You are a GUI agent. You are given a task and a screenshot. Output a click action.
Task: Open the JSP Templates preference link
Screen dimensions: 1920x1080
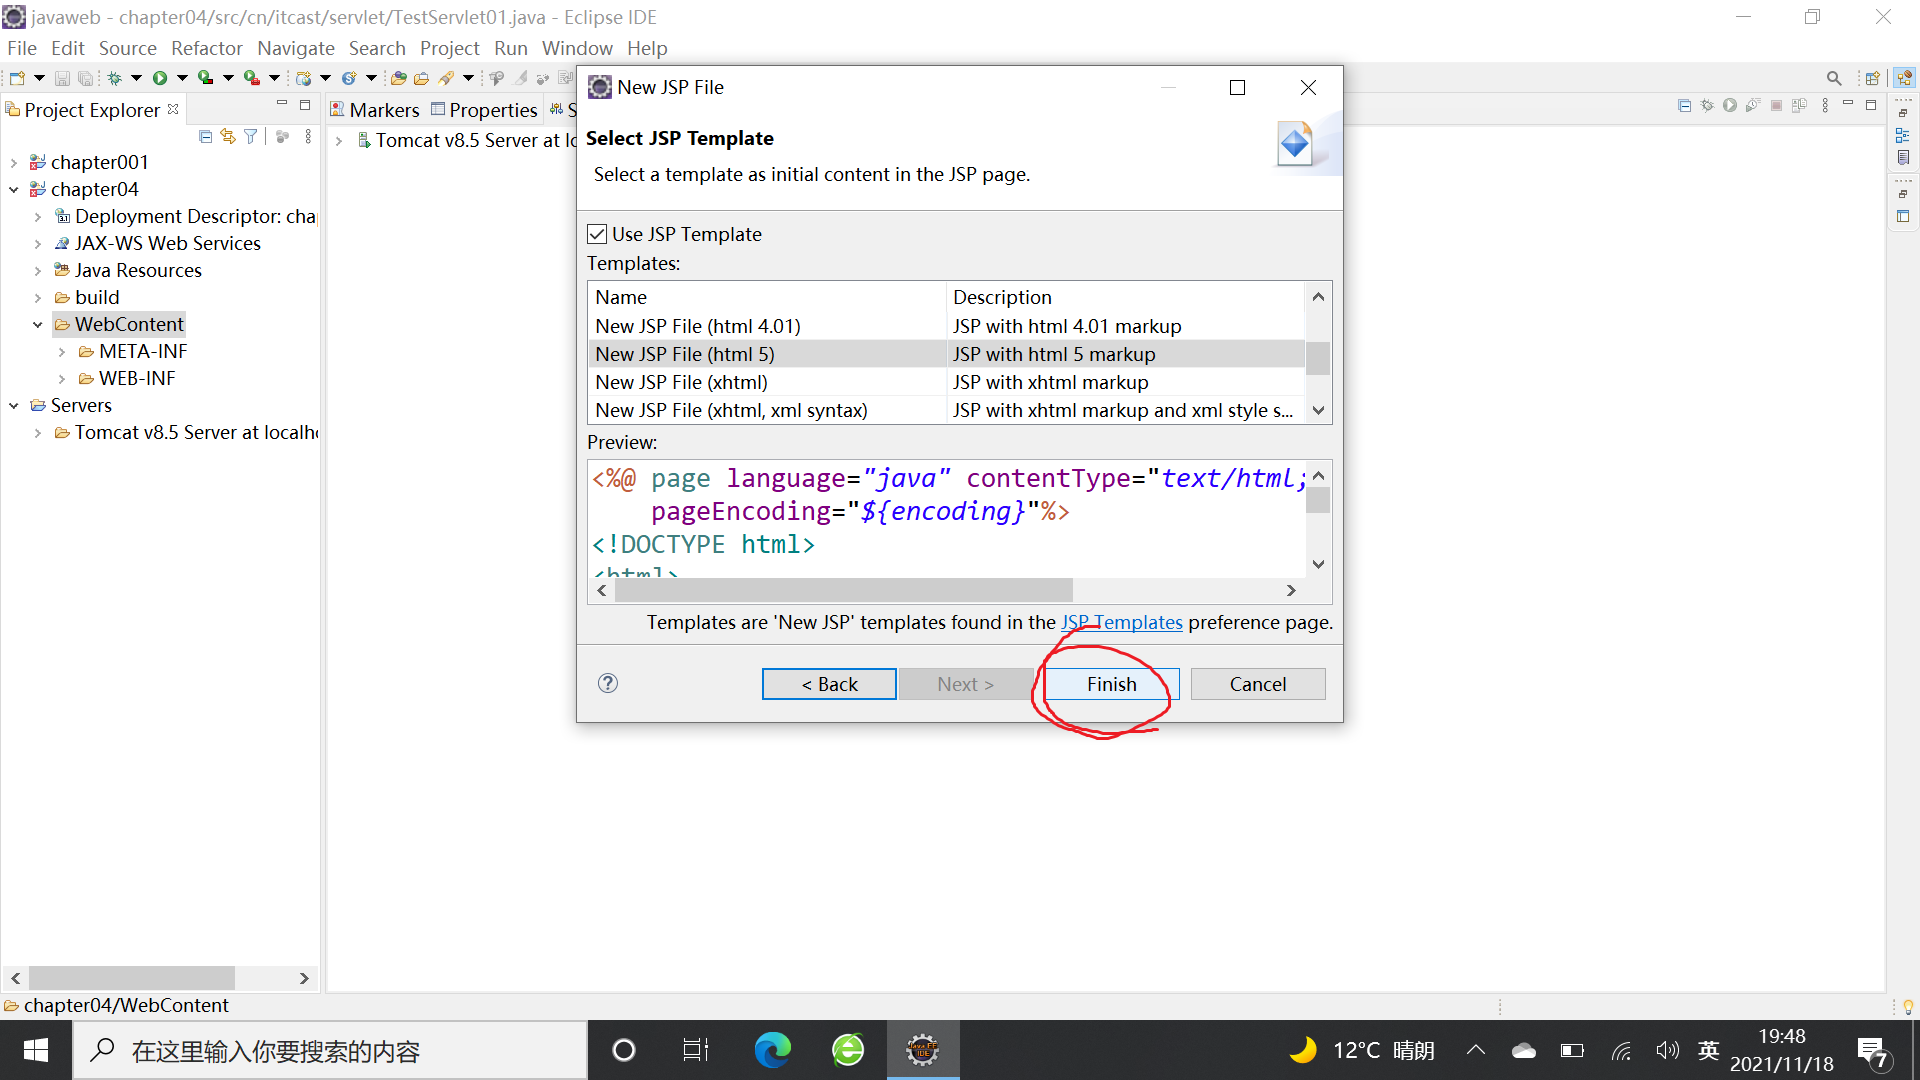(1121, 622)
